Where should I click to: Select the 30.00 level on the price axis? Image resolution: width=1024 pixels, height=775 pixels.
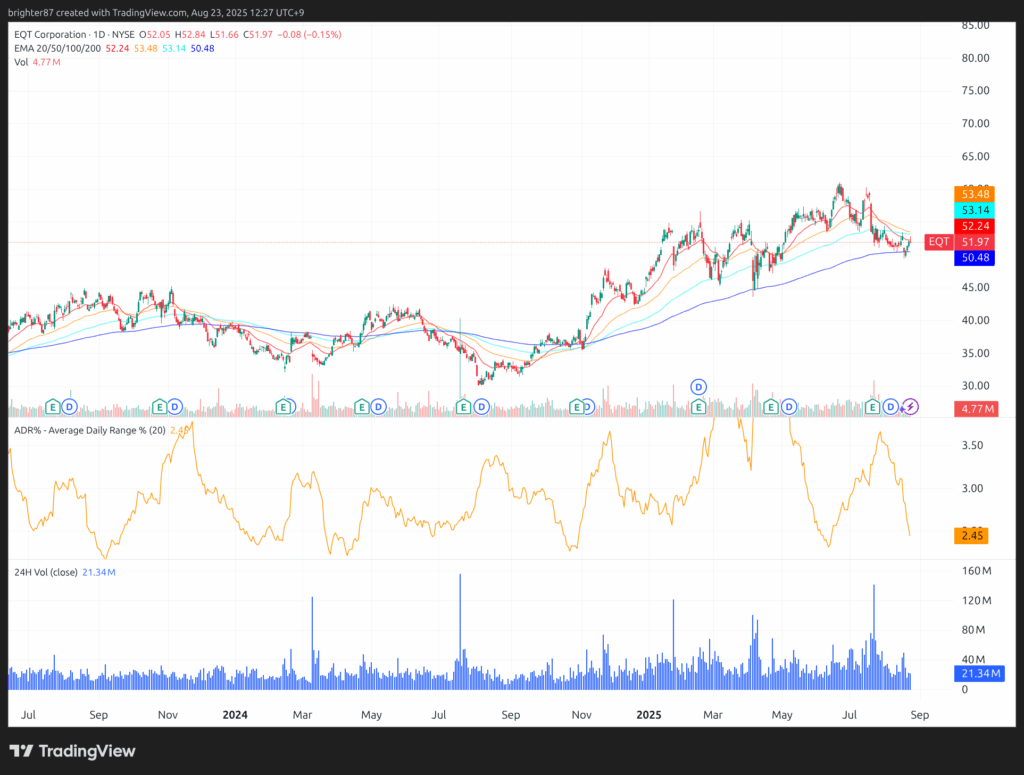pos(976,386)
